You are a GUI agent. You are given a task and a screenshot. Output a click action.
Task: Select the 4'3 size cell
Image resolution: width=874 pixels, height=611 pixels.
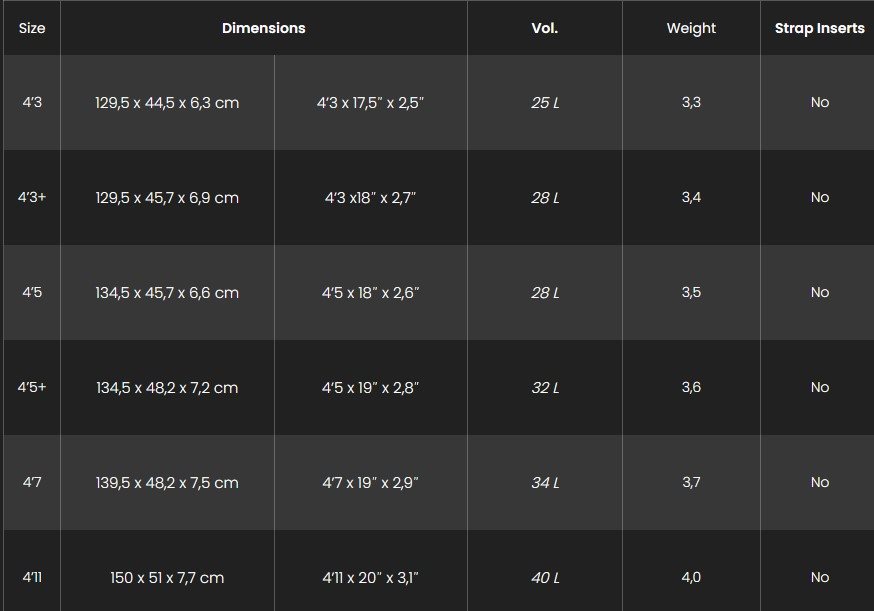pyautogui.click(x=32, y=102)
